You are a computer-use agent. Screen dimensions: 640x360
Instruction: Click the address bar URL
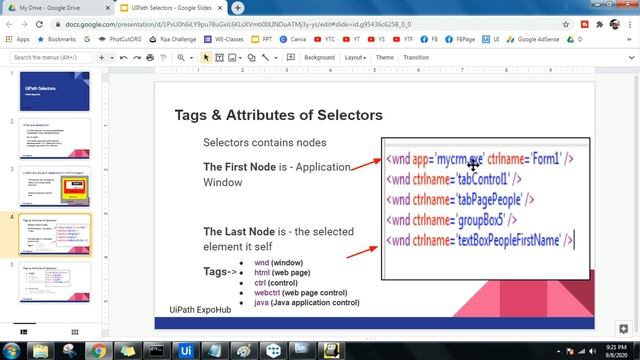(x=238, y=24)
